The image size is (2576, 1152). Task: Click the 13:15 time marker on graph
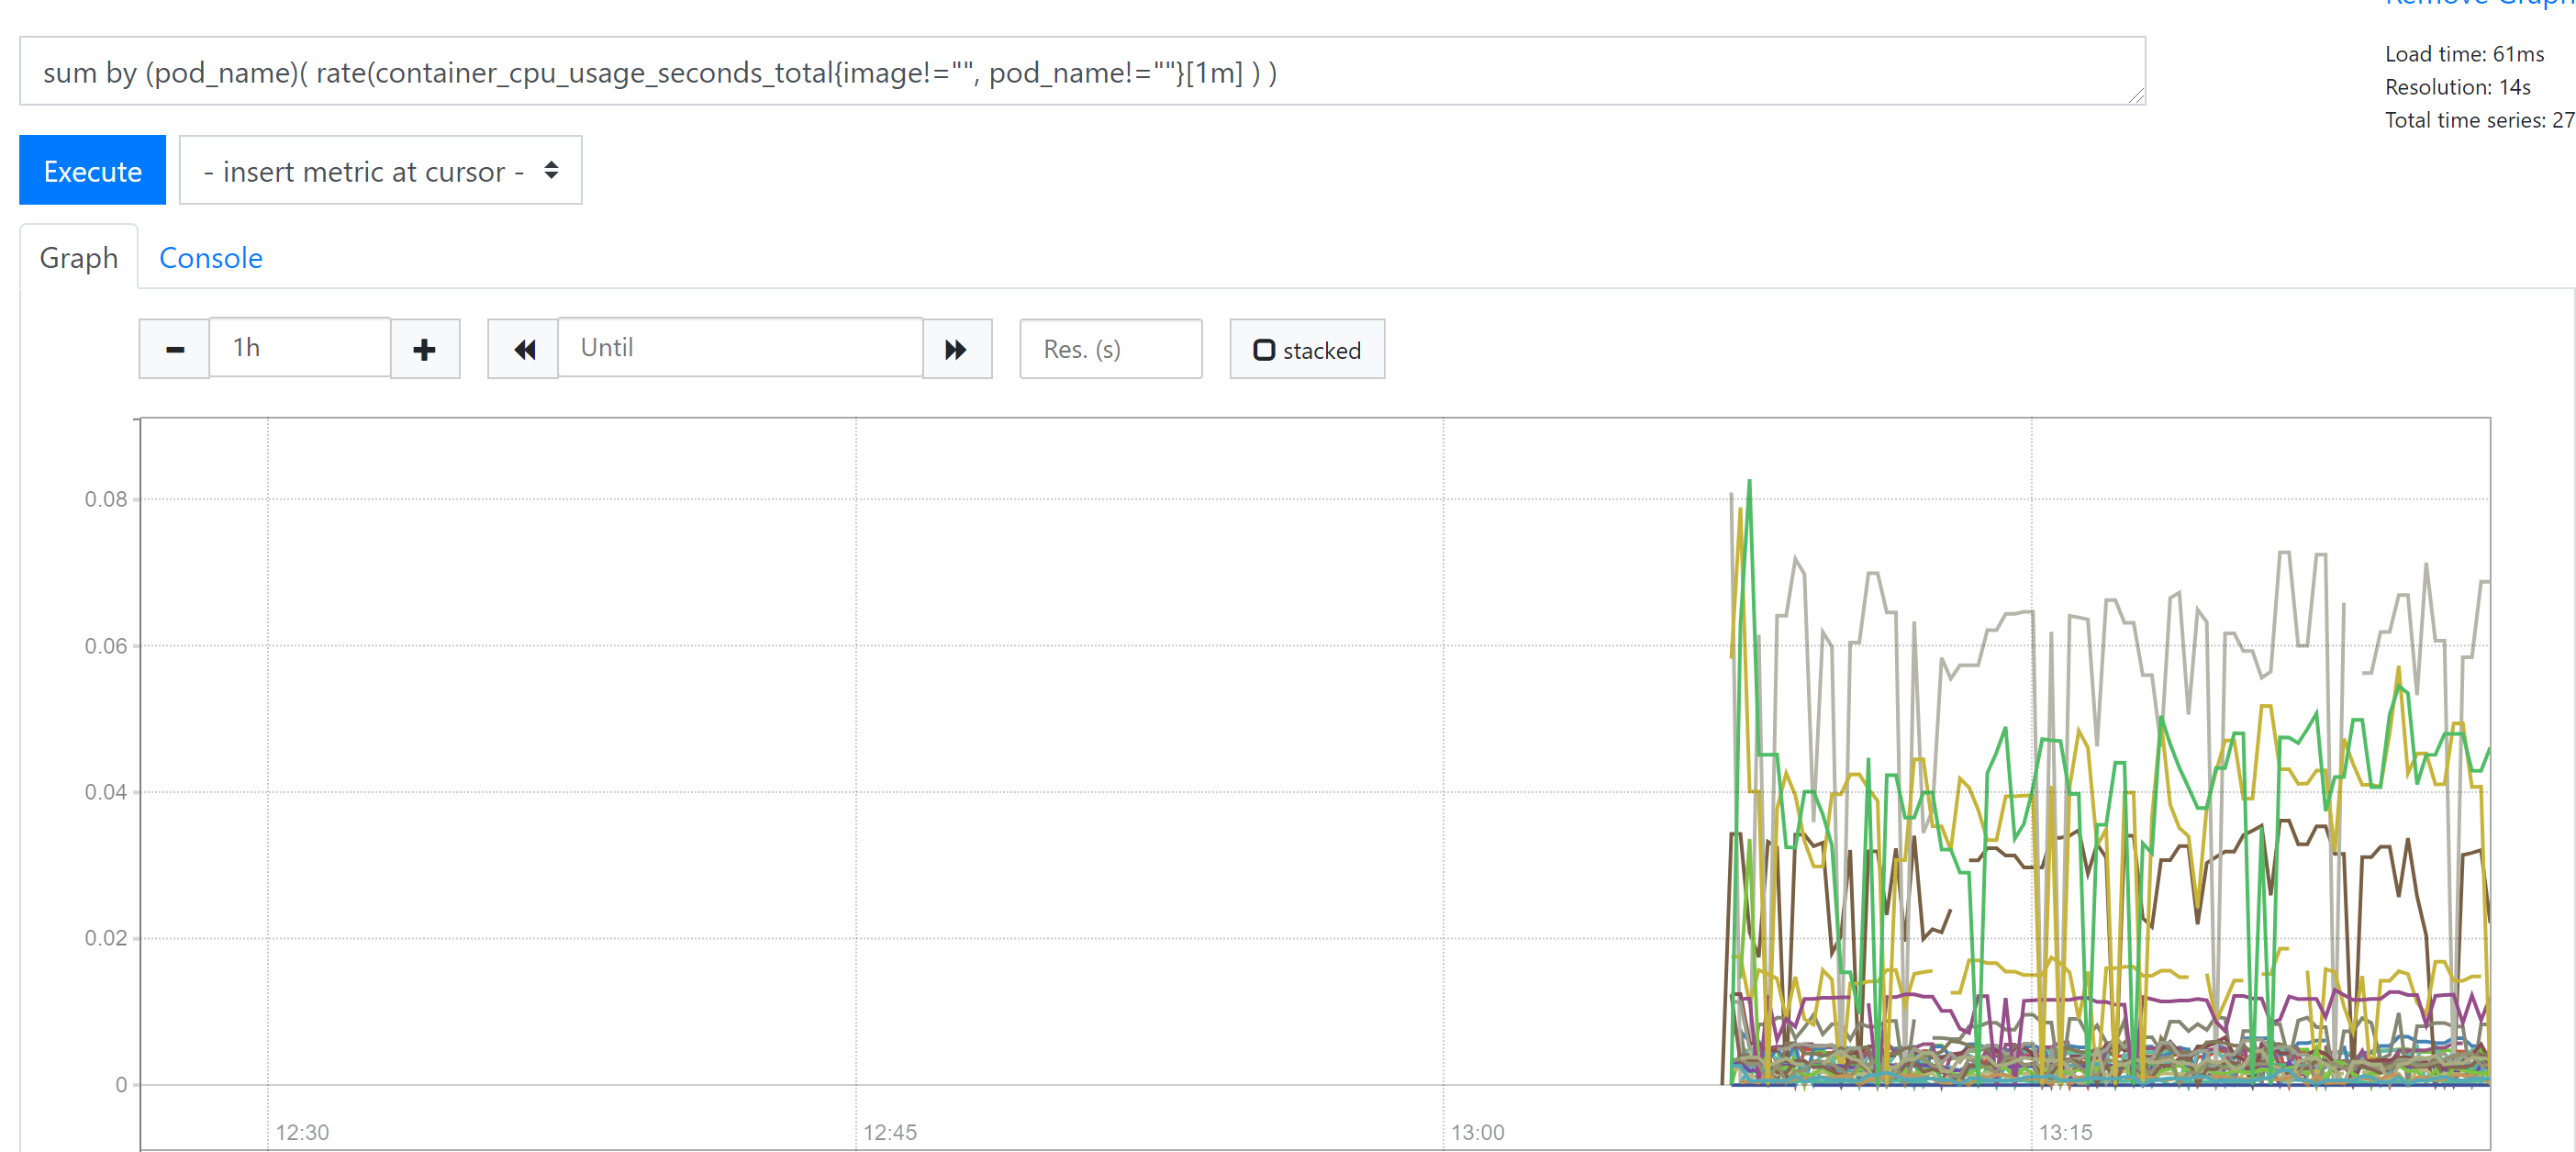point(2065,1132)
